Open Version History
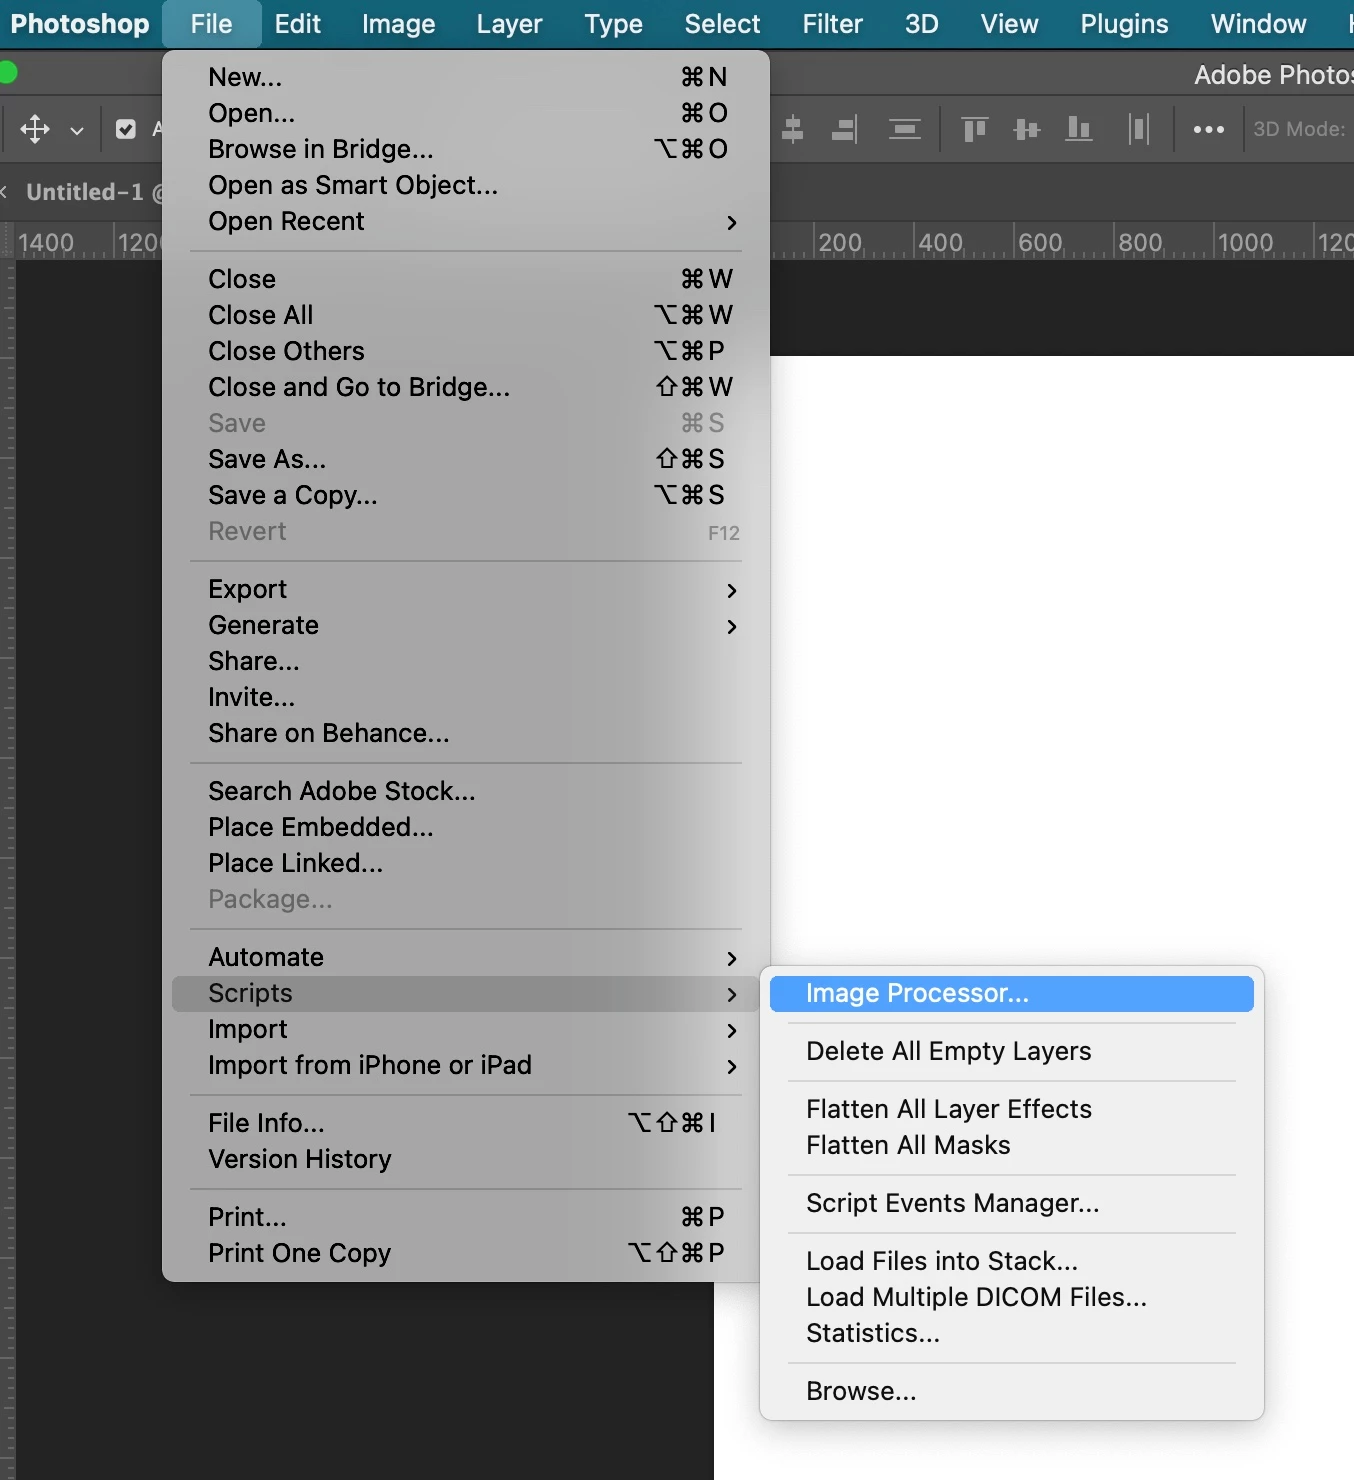 466,1159
